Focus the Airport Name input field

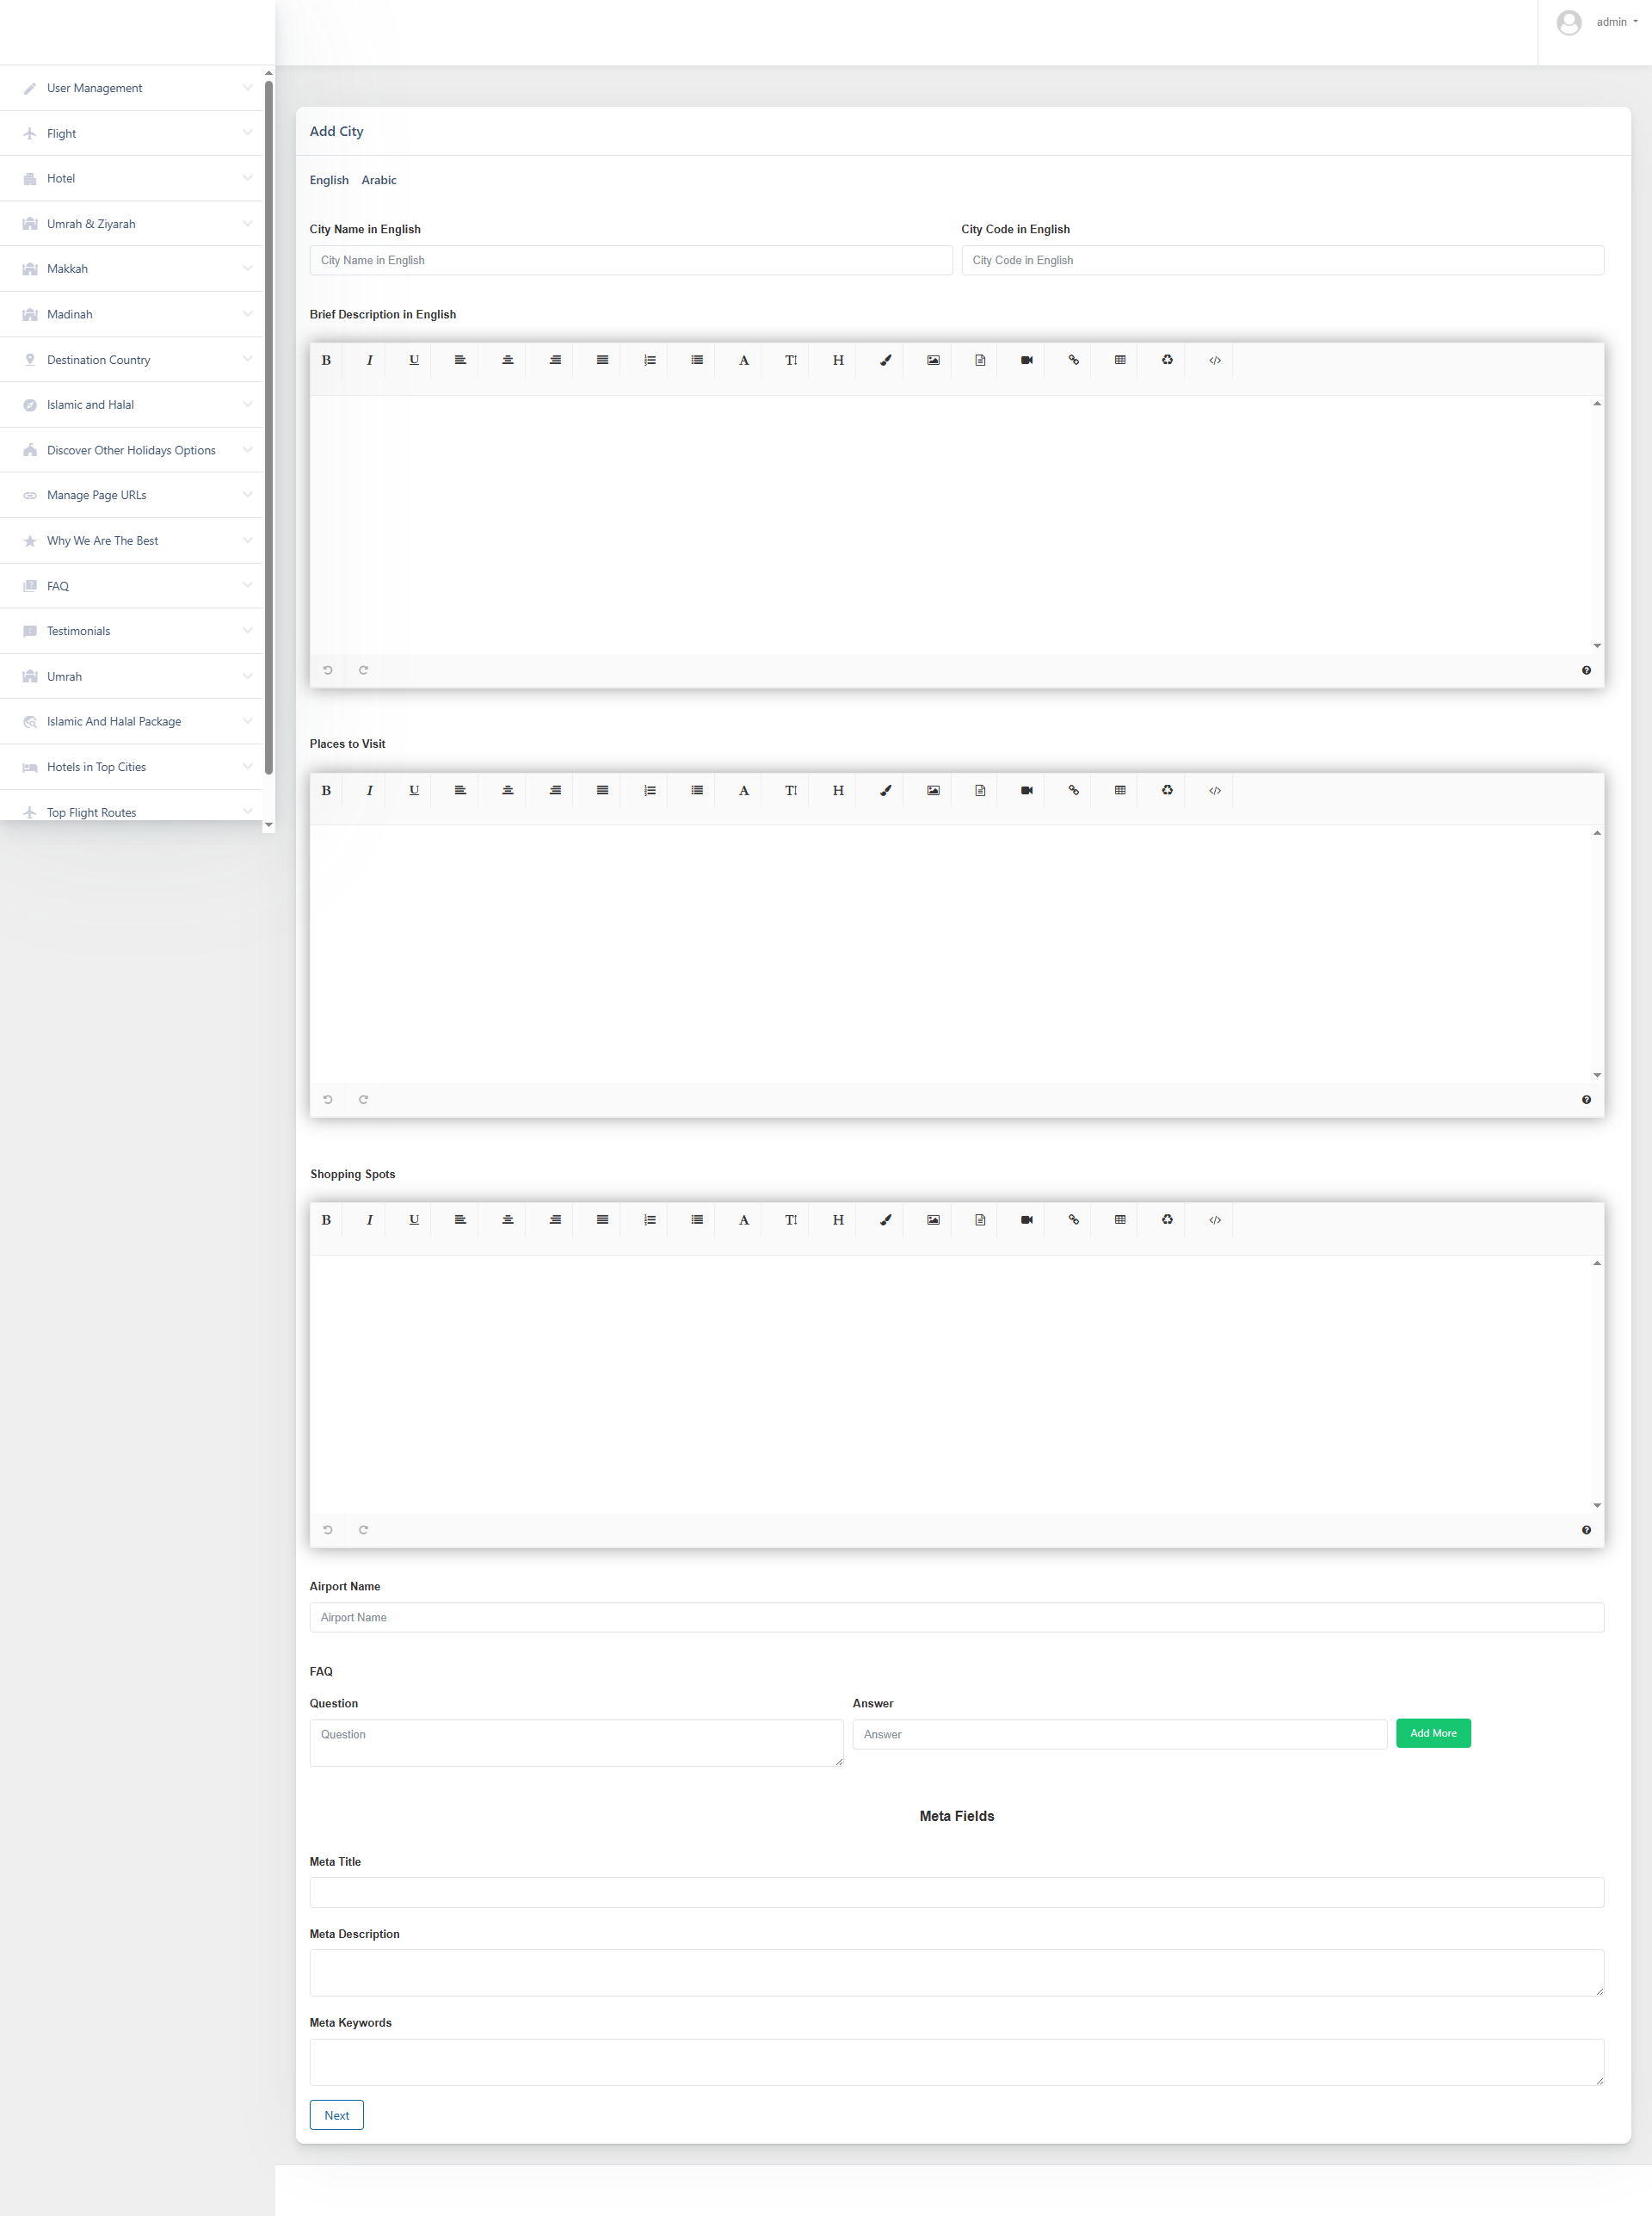(x=956, y=1617)
